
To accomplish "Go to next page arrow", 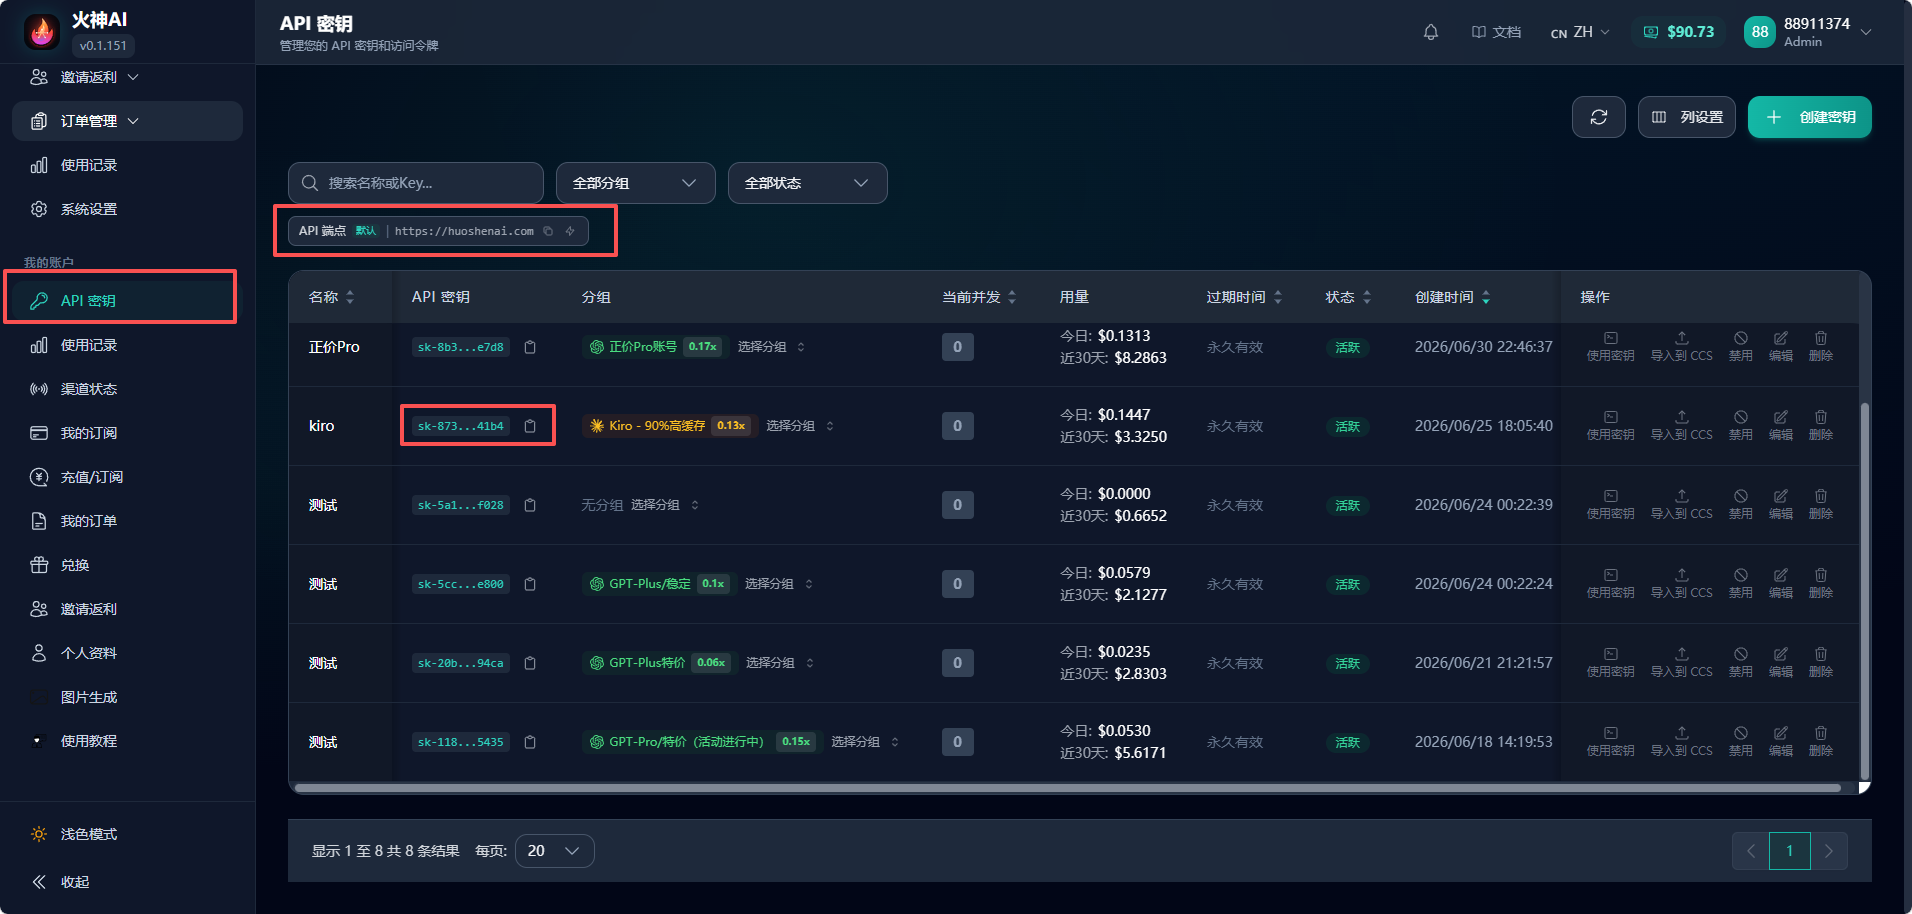I will tap(1829, 851).
